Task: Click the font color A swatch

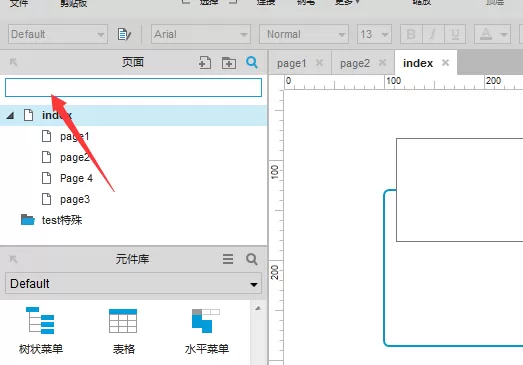Action: pyautogui.click(x=486, y=34)
